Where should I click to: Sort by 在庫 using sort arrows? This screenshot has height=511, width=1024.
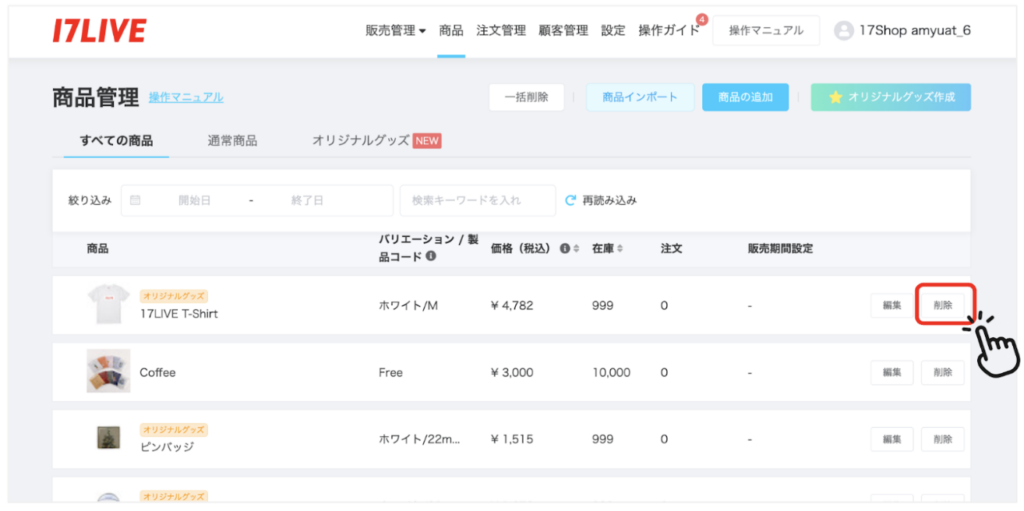click(x=620, y=249)
